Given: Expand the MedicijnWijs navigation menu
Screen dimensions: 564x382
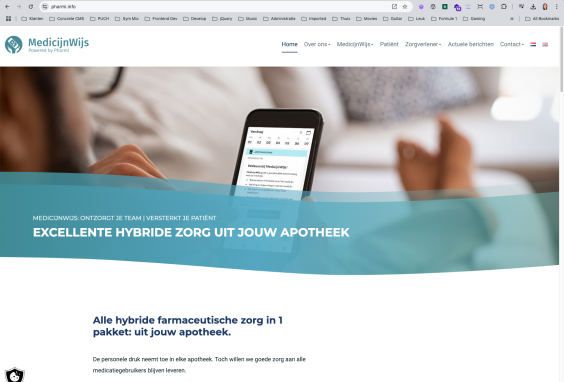Looking at the screenshot, I should pyautogui.click(x=355, y=44).
